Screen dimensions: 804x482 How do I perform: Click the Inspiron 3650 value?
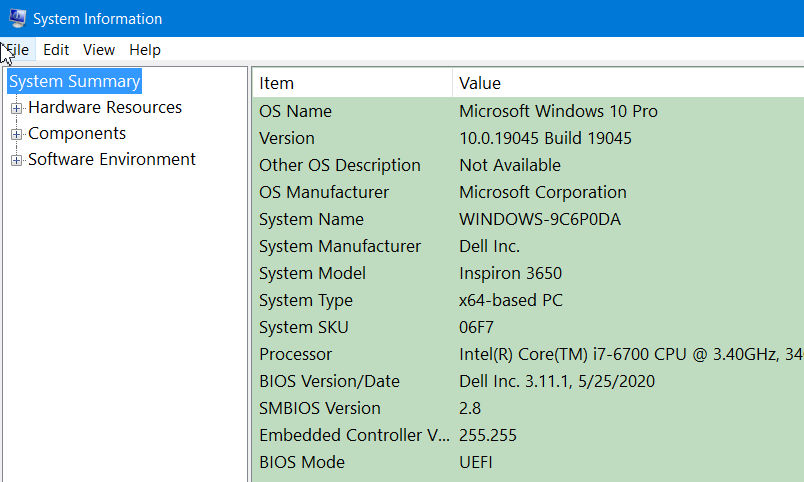510,273
